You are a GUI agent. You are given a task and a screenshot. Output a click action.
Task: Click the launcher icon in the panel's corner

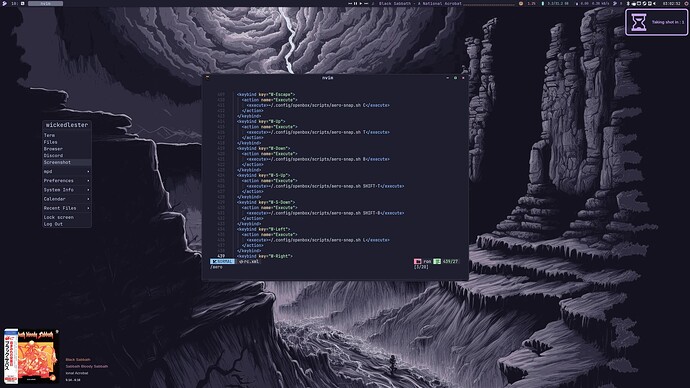click(5, 4)
